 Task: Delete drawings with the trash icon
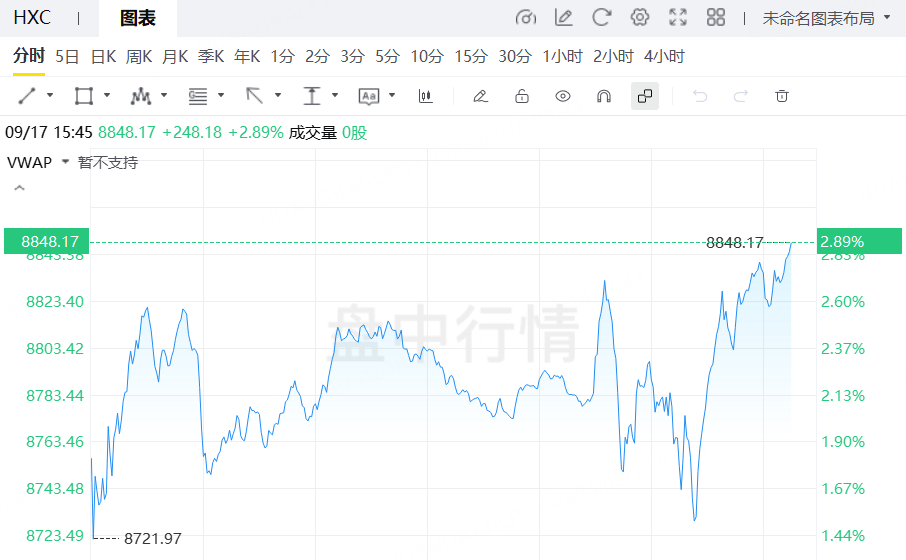(782, 96)
